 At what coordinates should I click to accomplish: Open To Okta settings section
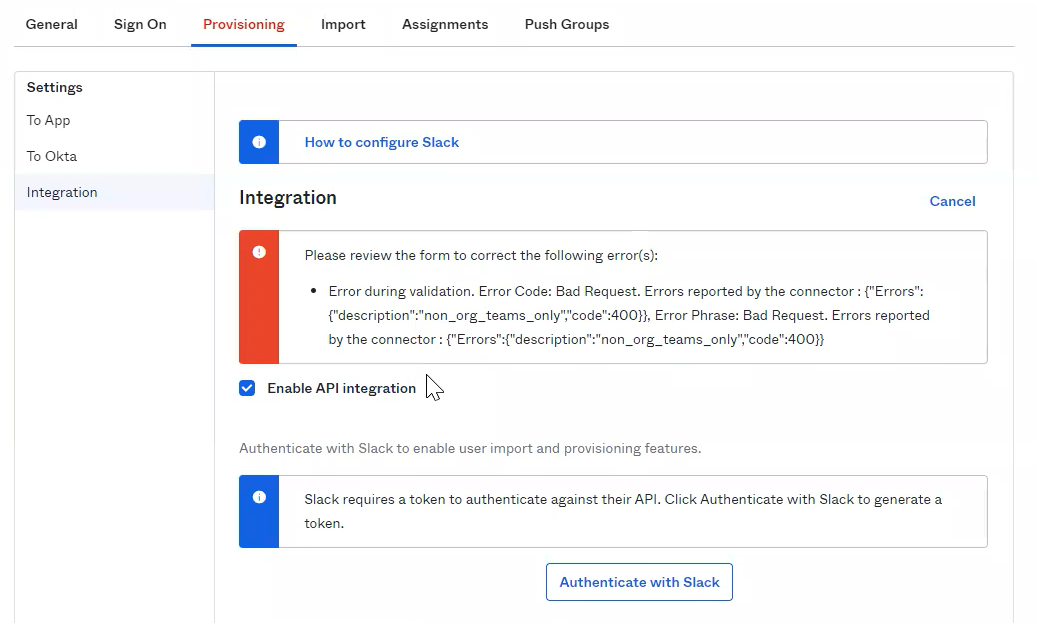pyautogui.click(x=52, y=156)
